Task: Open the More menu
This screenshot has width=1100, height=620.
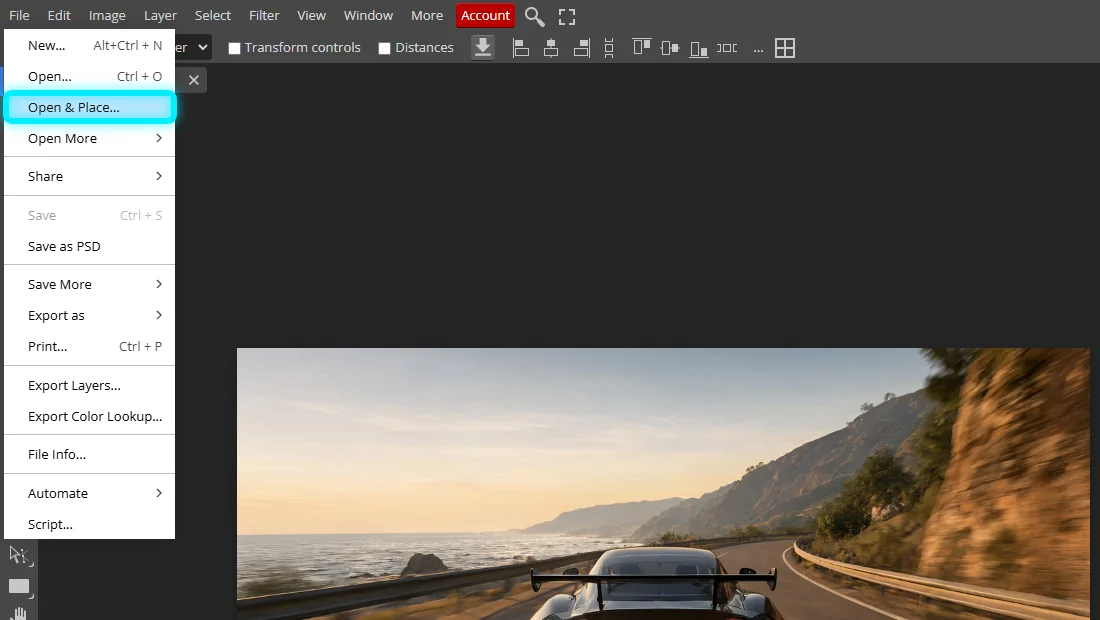Action: click(427, 15)
